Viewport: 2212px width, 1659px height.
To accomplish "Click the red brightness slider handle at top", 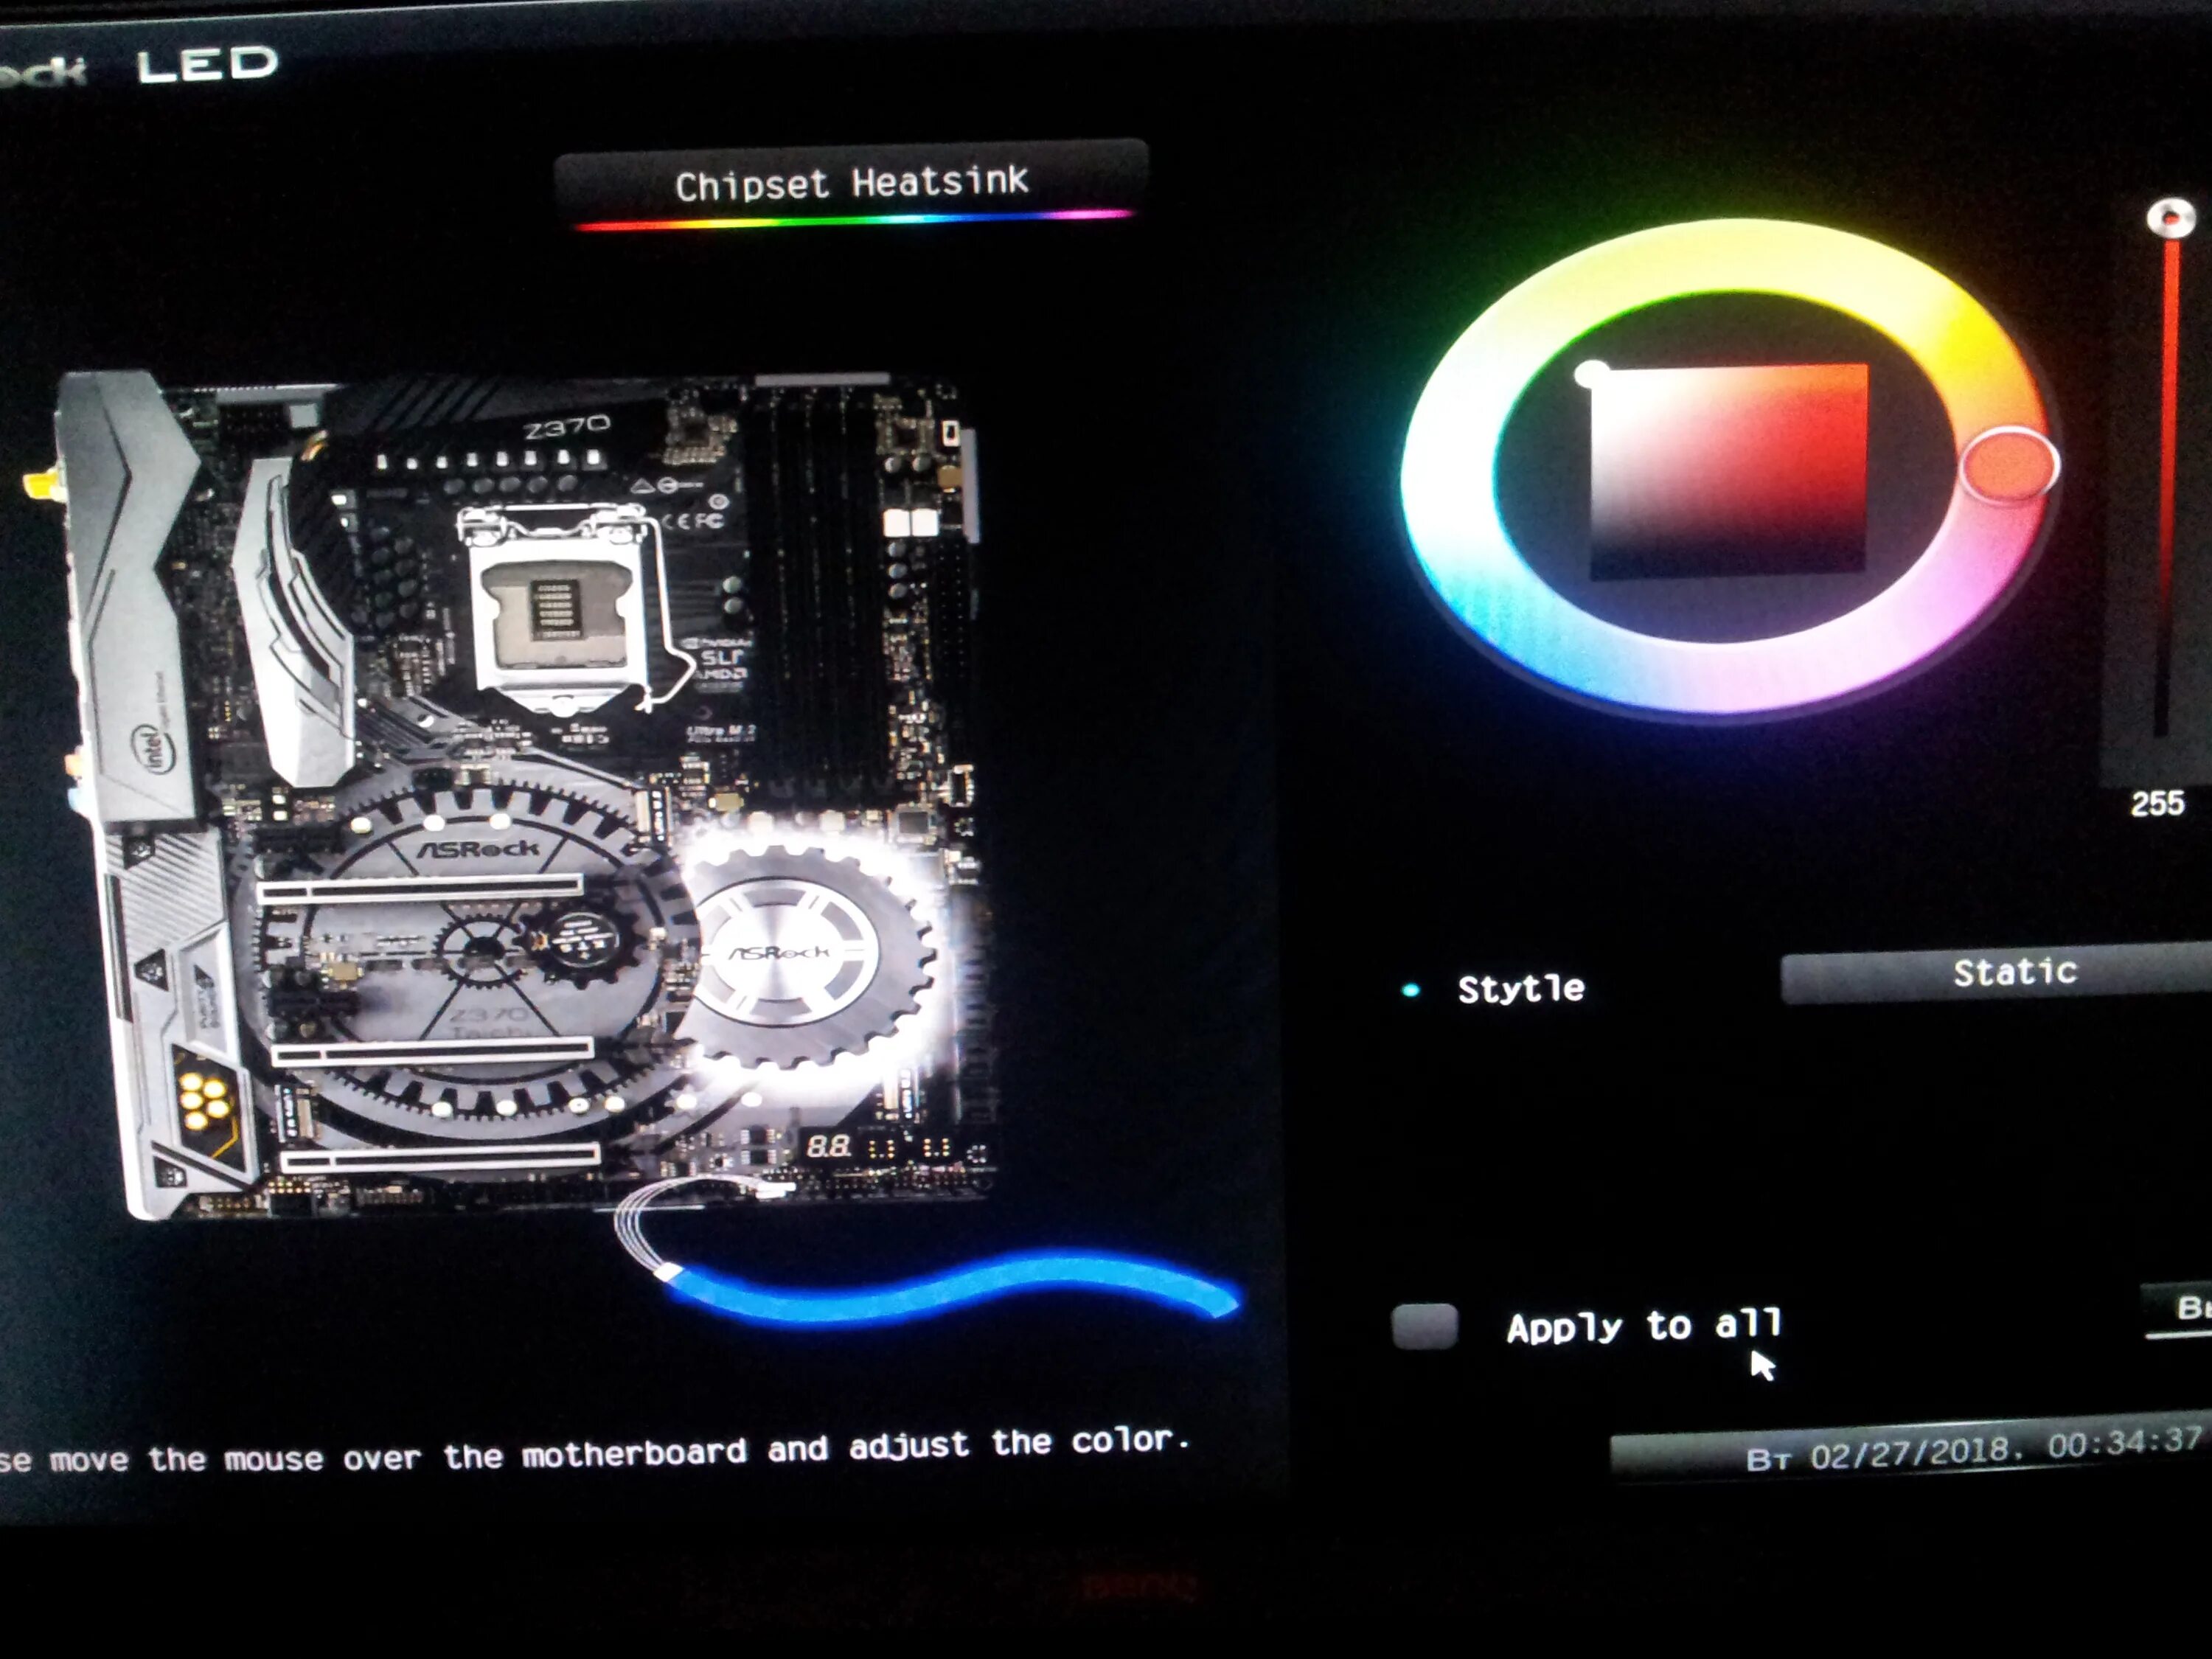I will pyautogui.click(x=2170, y=217).
